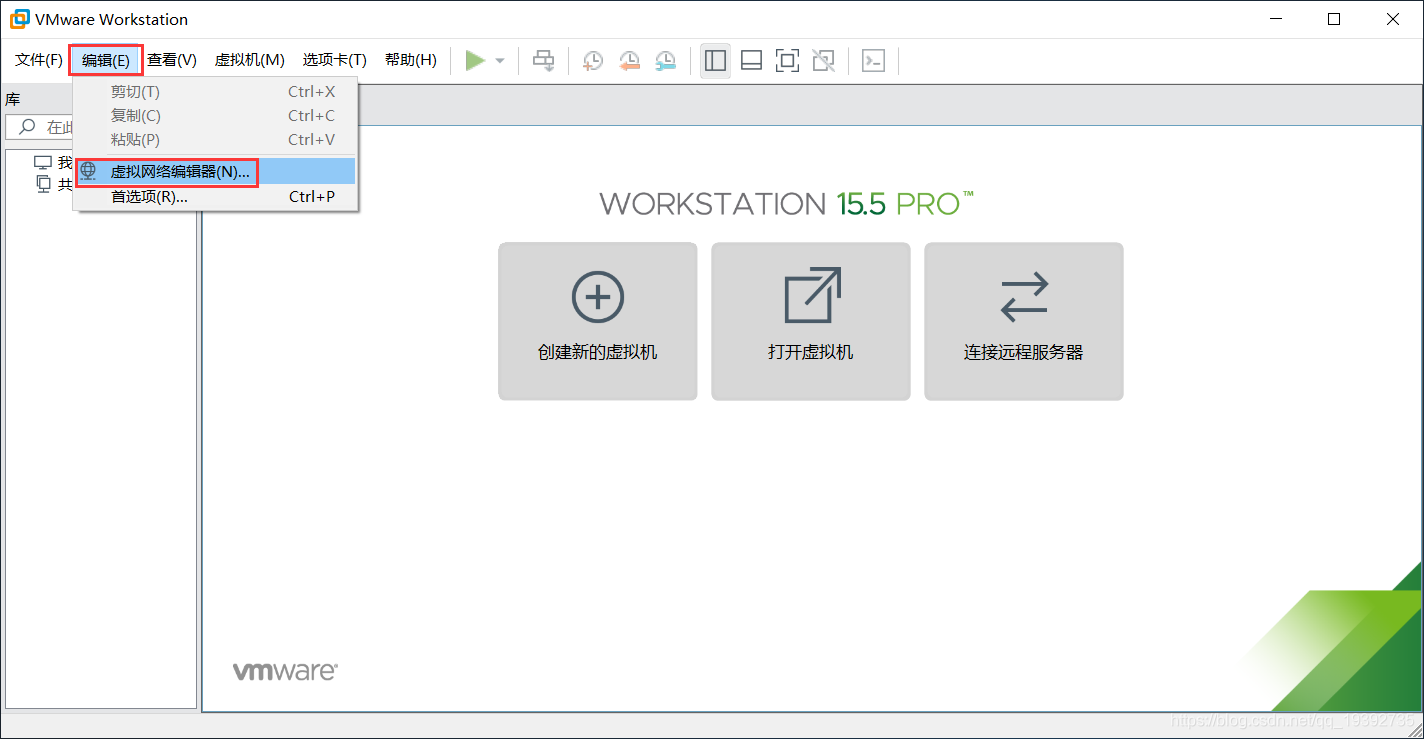Viewport: 1424px width, 739px height.
Task: Minimize the VMware Workstation window
Action: (x=1275, y=19)
